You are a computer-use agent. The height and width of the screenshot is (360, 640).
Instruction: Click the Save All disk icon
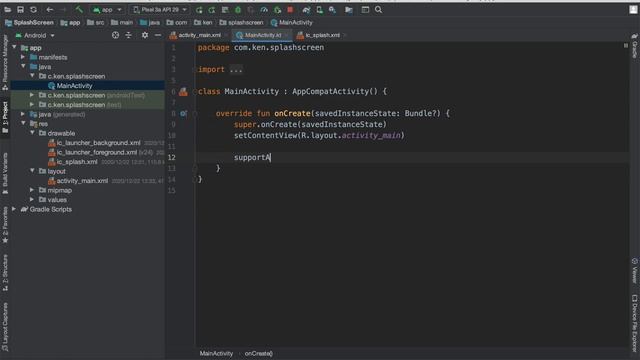tap(20, 9)
